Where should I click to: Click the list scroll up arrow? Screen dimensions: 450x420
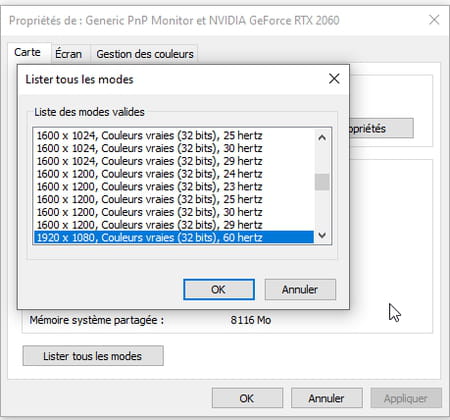322,137
